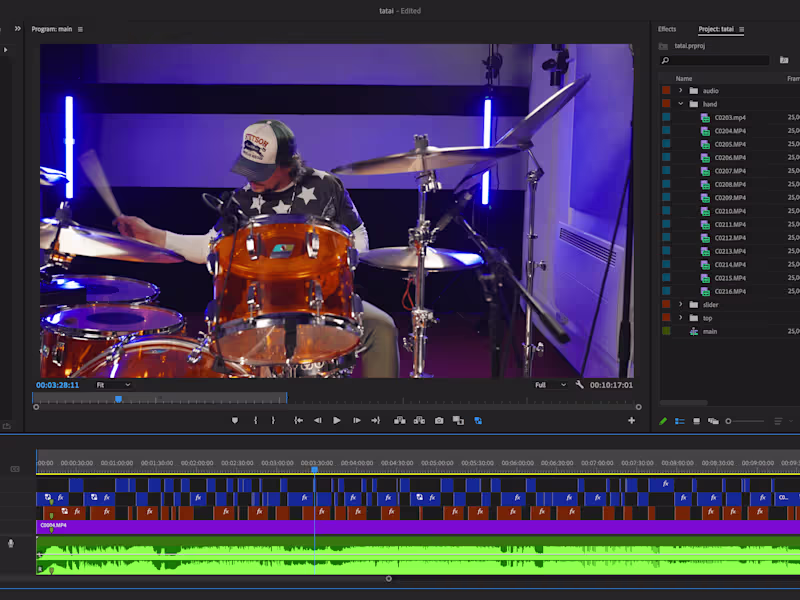Click the Play button in Program monitor
The width and height of the screenshot is (800, 600).
tap(337, 421)
